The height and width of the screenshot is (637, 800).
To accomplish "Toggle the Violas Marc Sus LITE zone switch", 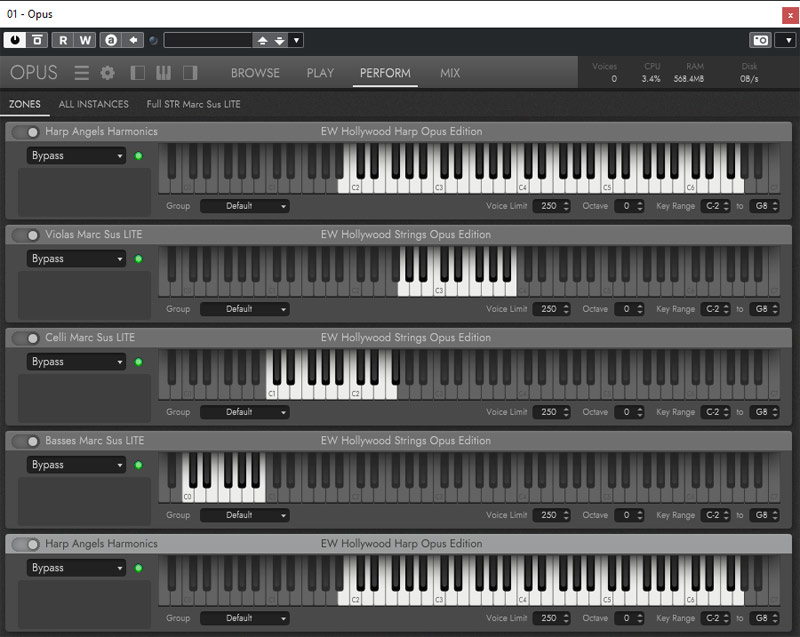I will 27,235.
